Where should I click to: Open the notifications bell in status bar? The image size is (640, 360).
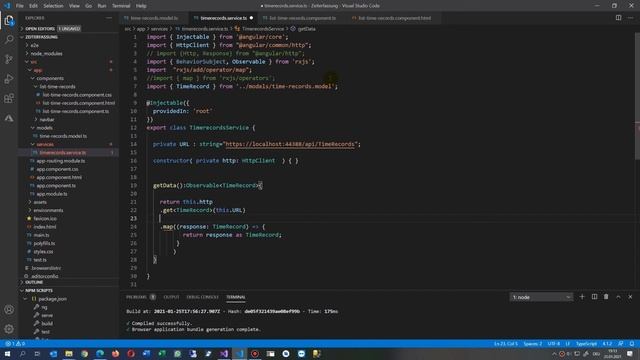point(632,344)
